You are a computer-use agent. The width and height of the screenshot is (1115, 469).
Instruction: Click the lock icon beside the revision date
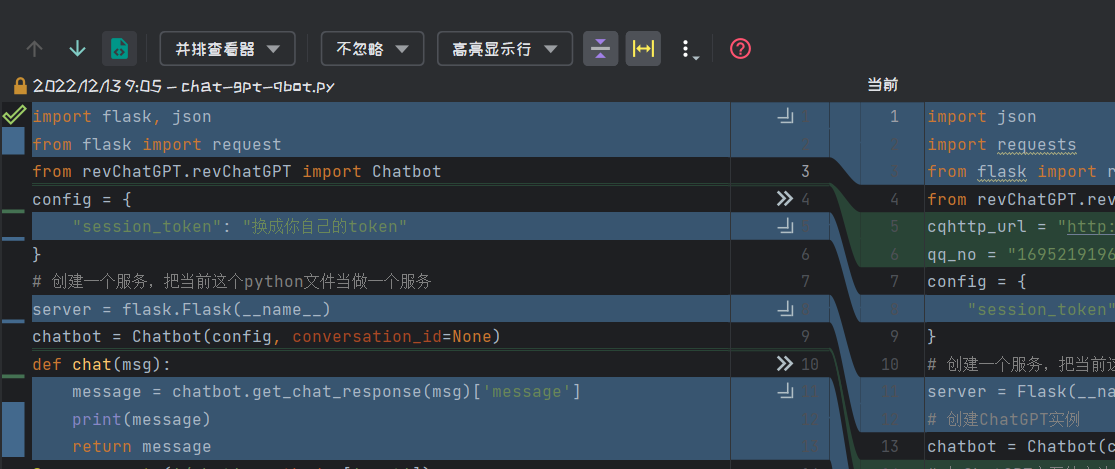[19, 86]
